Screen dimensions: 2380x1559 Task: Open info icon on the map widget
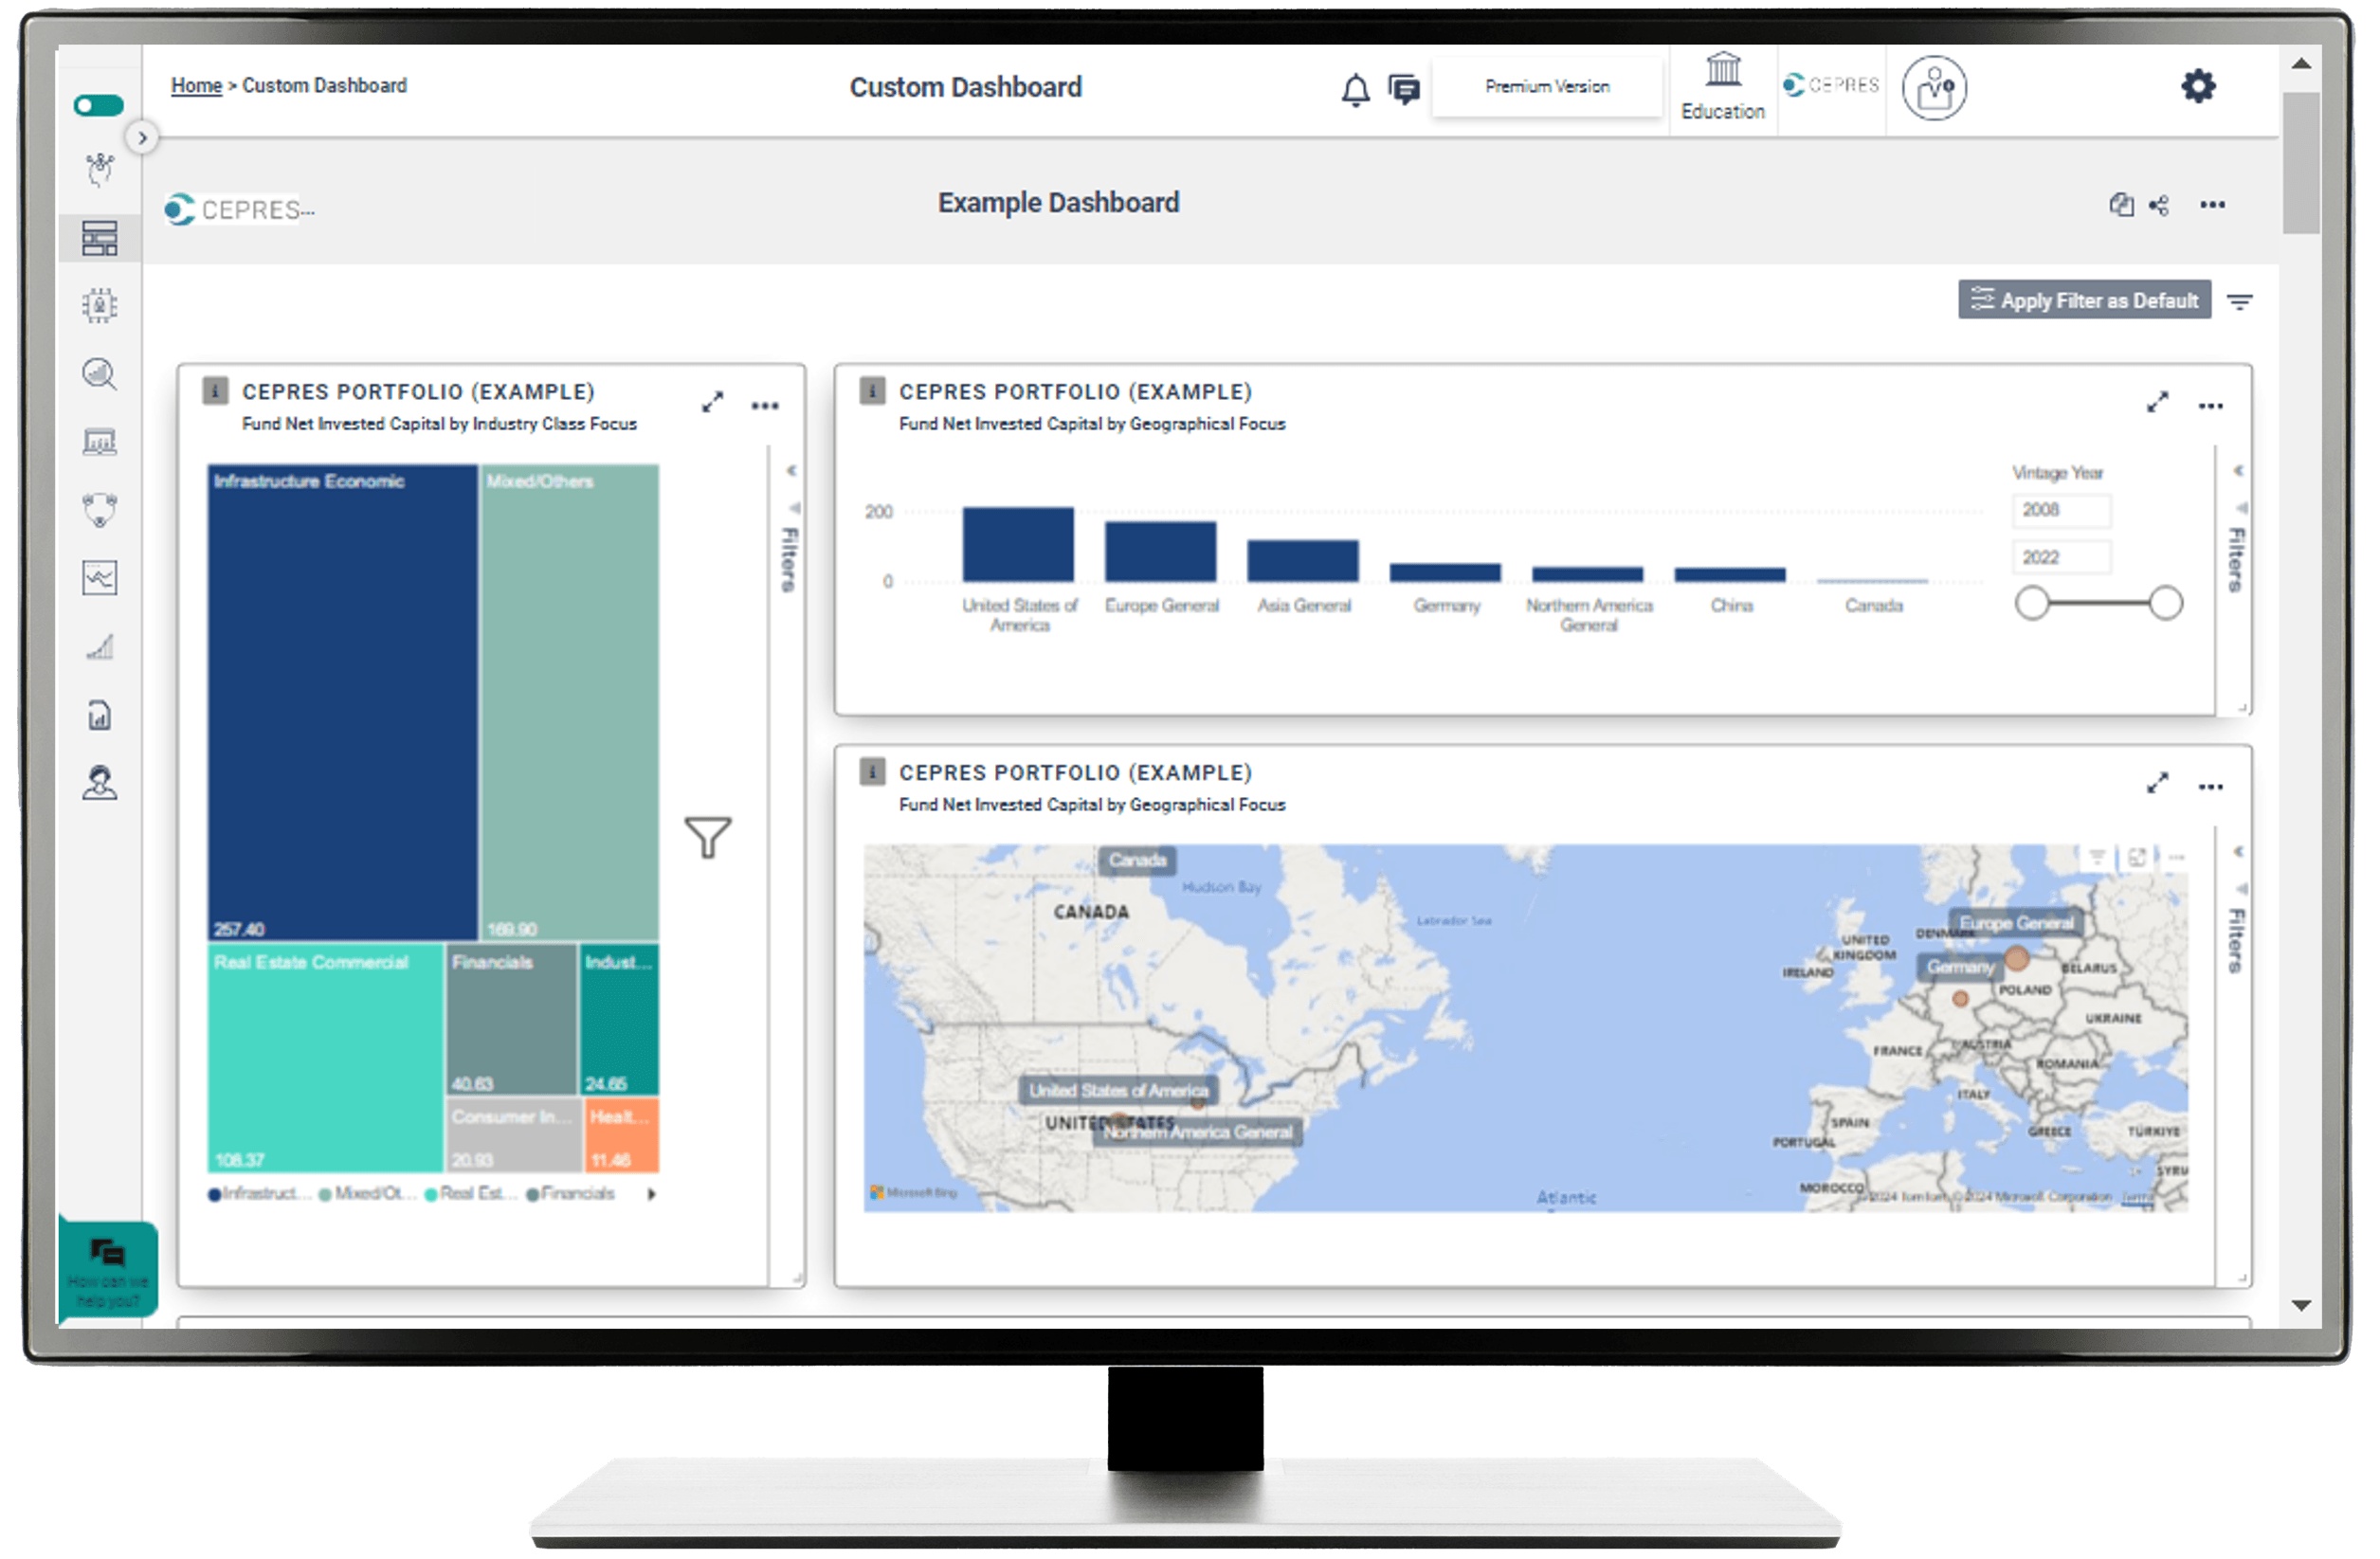coord(873,772)
